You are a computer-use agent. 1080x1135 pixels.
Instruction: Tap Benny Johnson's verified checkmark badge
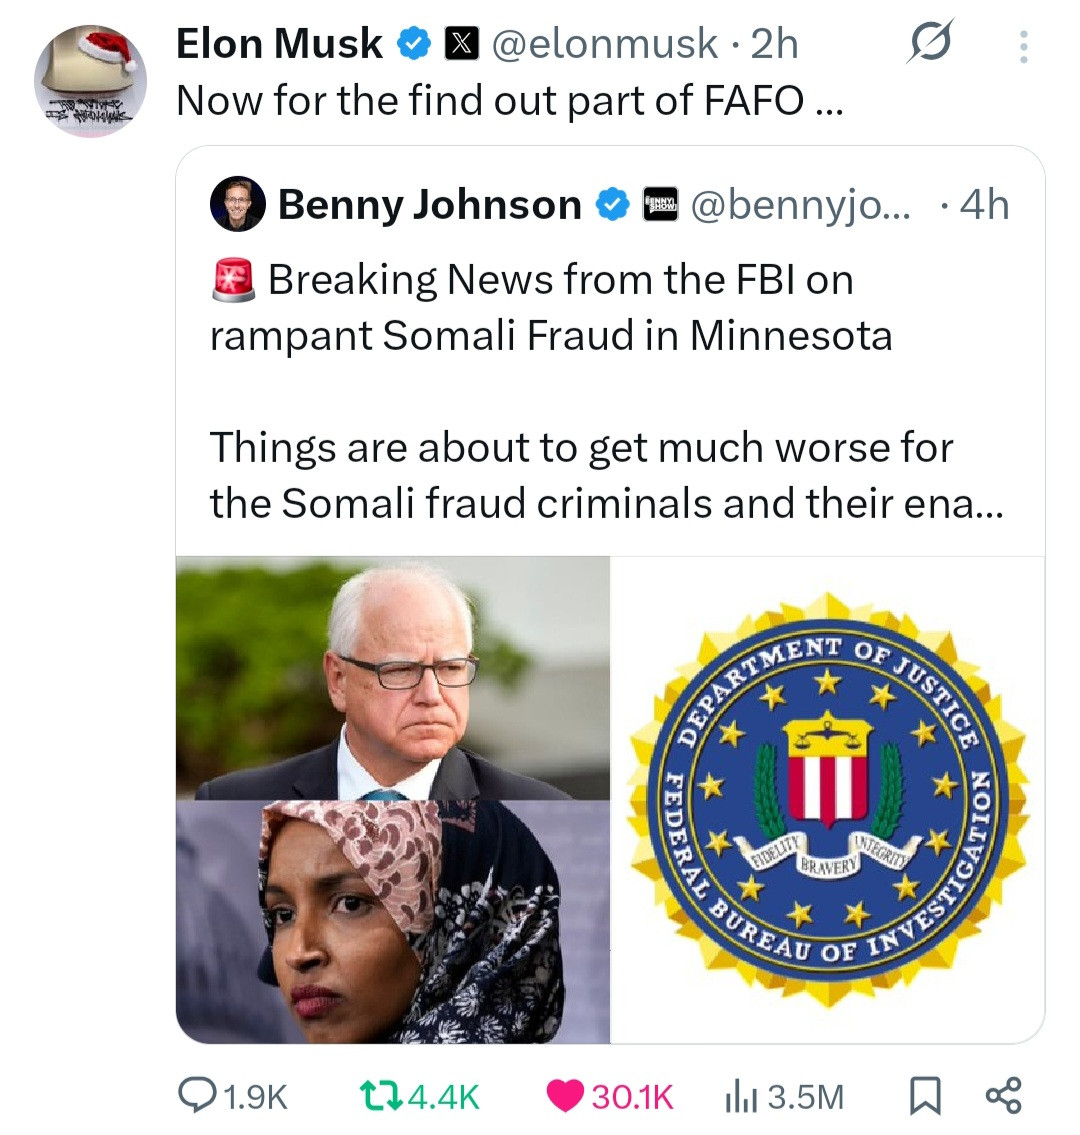(612, 205)
